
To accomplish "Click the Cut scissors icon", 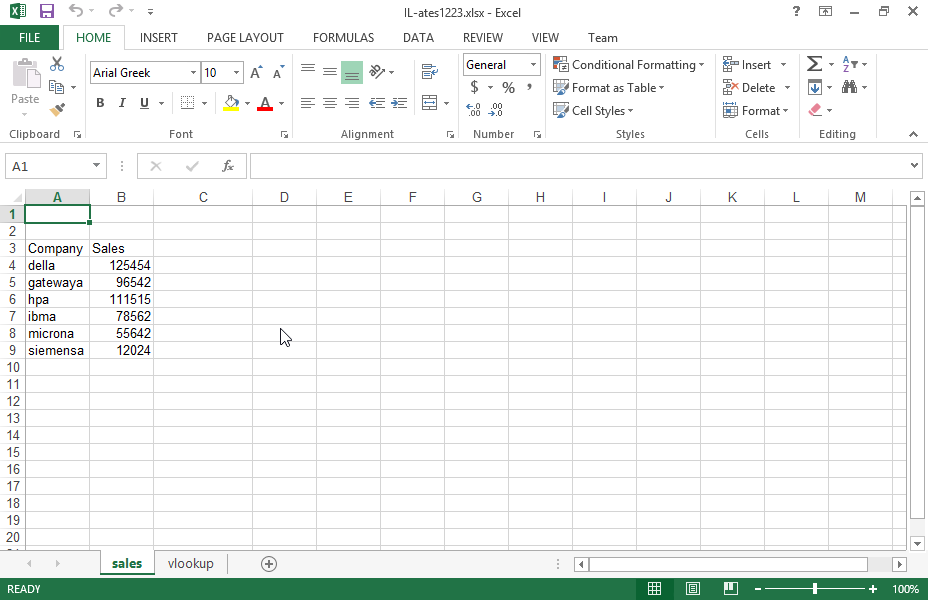I will point(57,64).
